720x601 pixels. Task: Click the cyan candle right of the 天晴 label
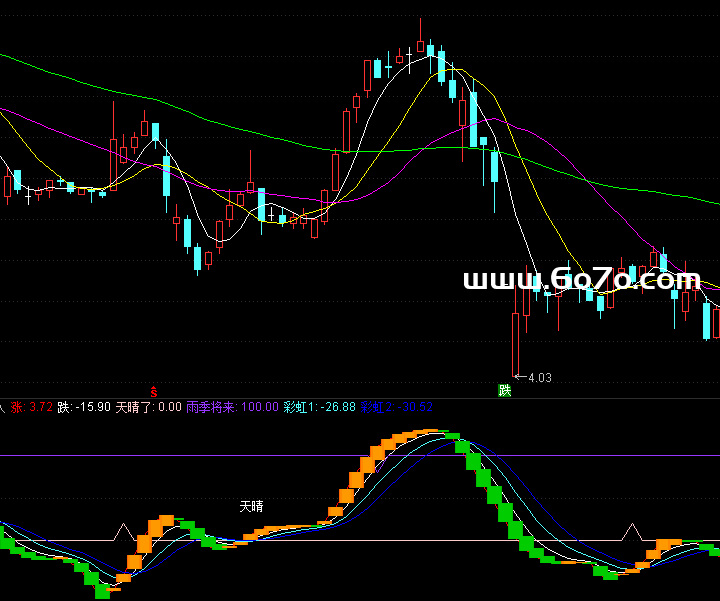coord(261,204)
